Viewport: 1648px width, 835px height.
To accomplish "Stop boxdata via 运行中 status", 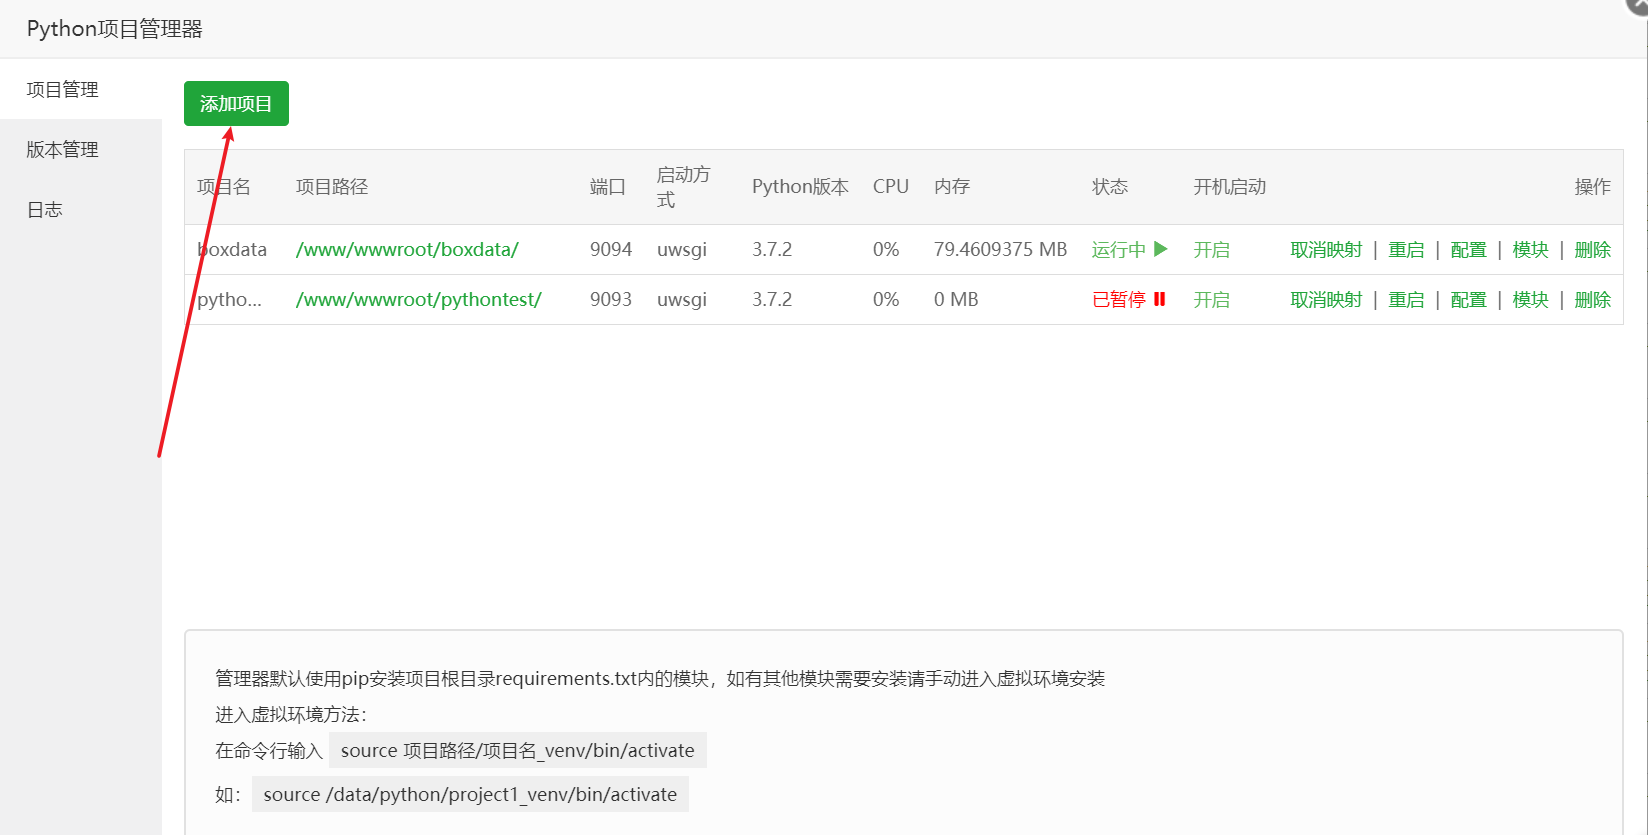I will [1129, 250].
